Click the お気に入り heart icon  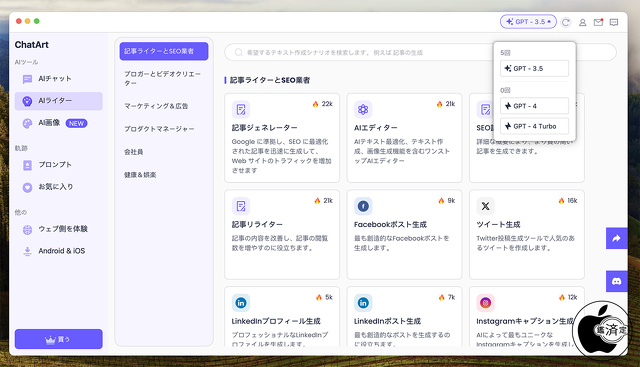[x=27, y=187]
